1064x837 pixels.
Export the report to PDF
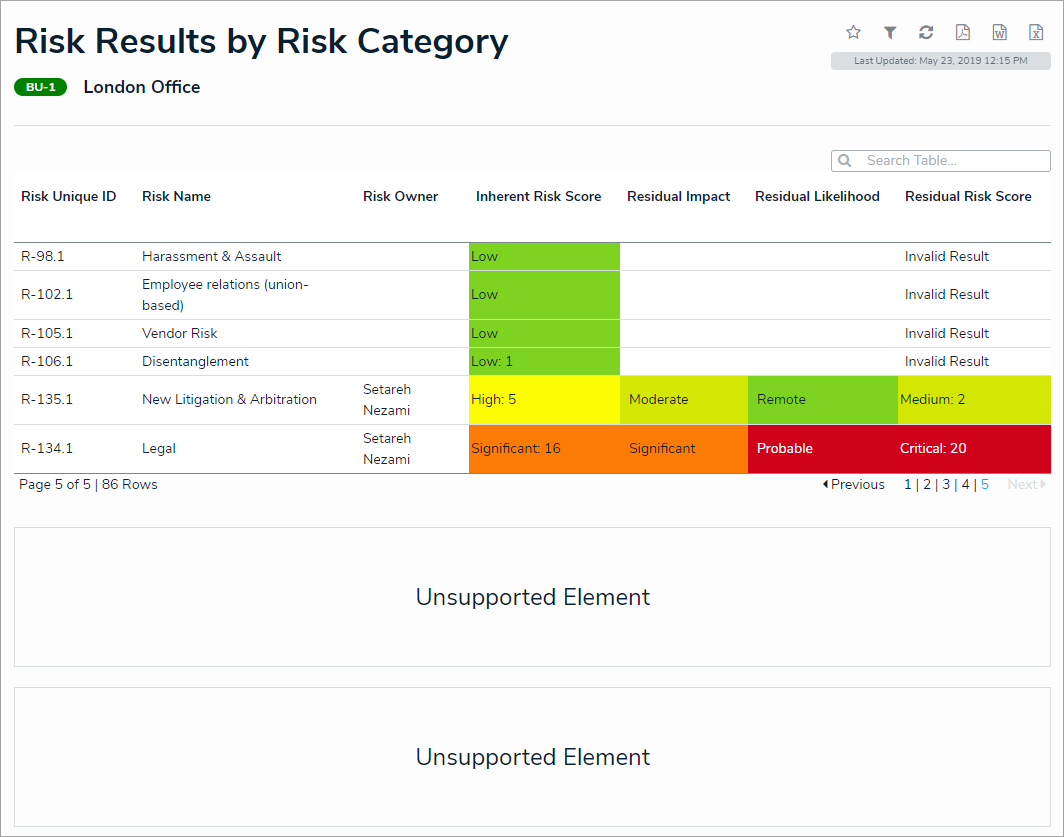pos(962,32)
